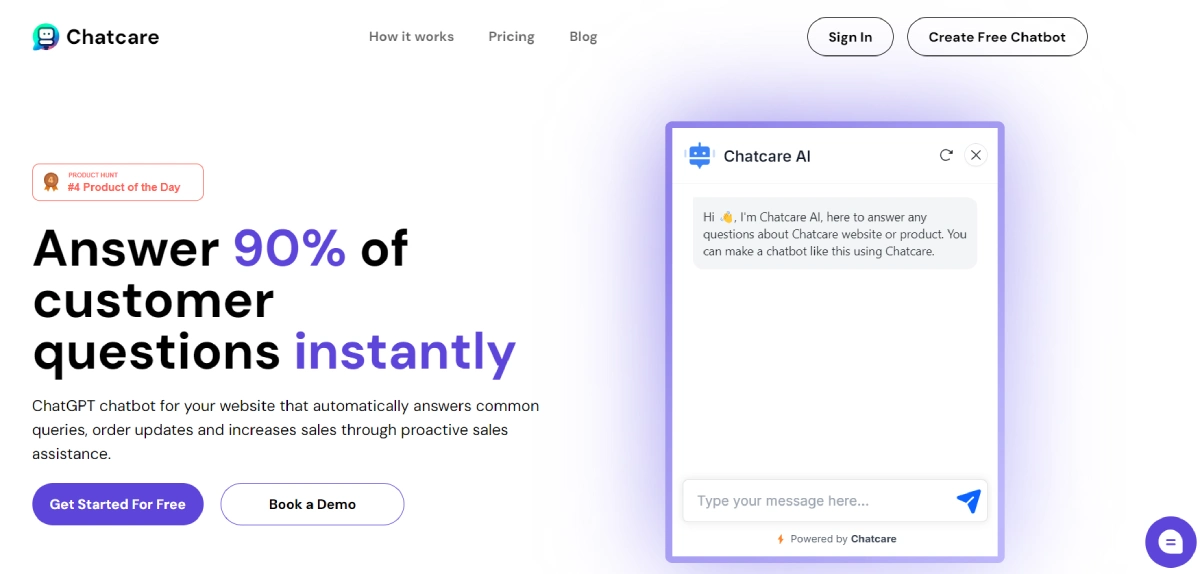The height and width of the screenshot is (574, 1200).
Task: Click the Chatcare brand name text
Action: [112, 37]
